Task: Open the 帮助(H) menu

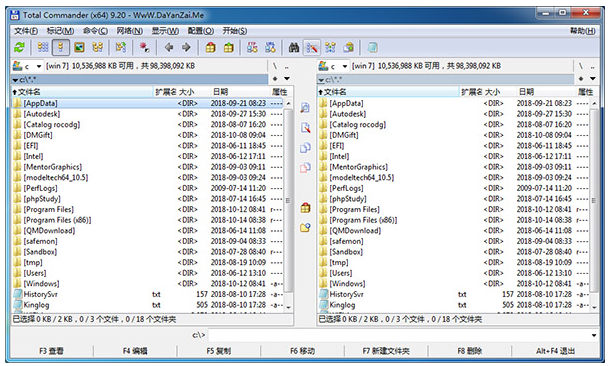Action: [x=583, y=31]
